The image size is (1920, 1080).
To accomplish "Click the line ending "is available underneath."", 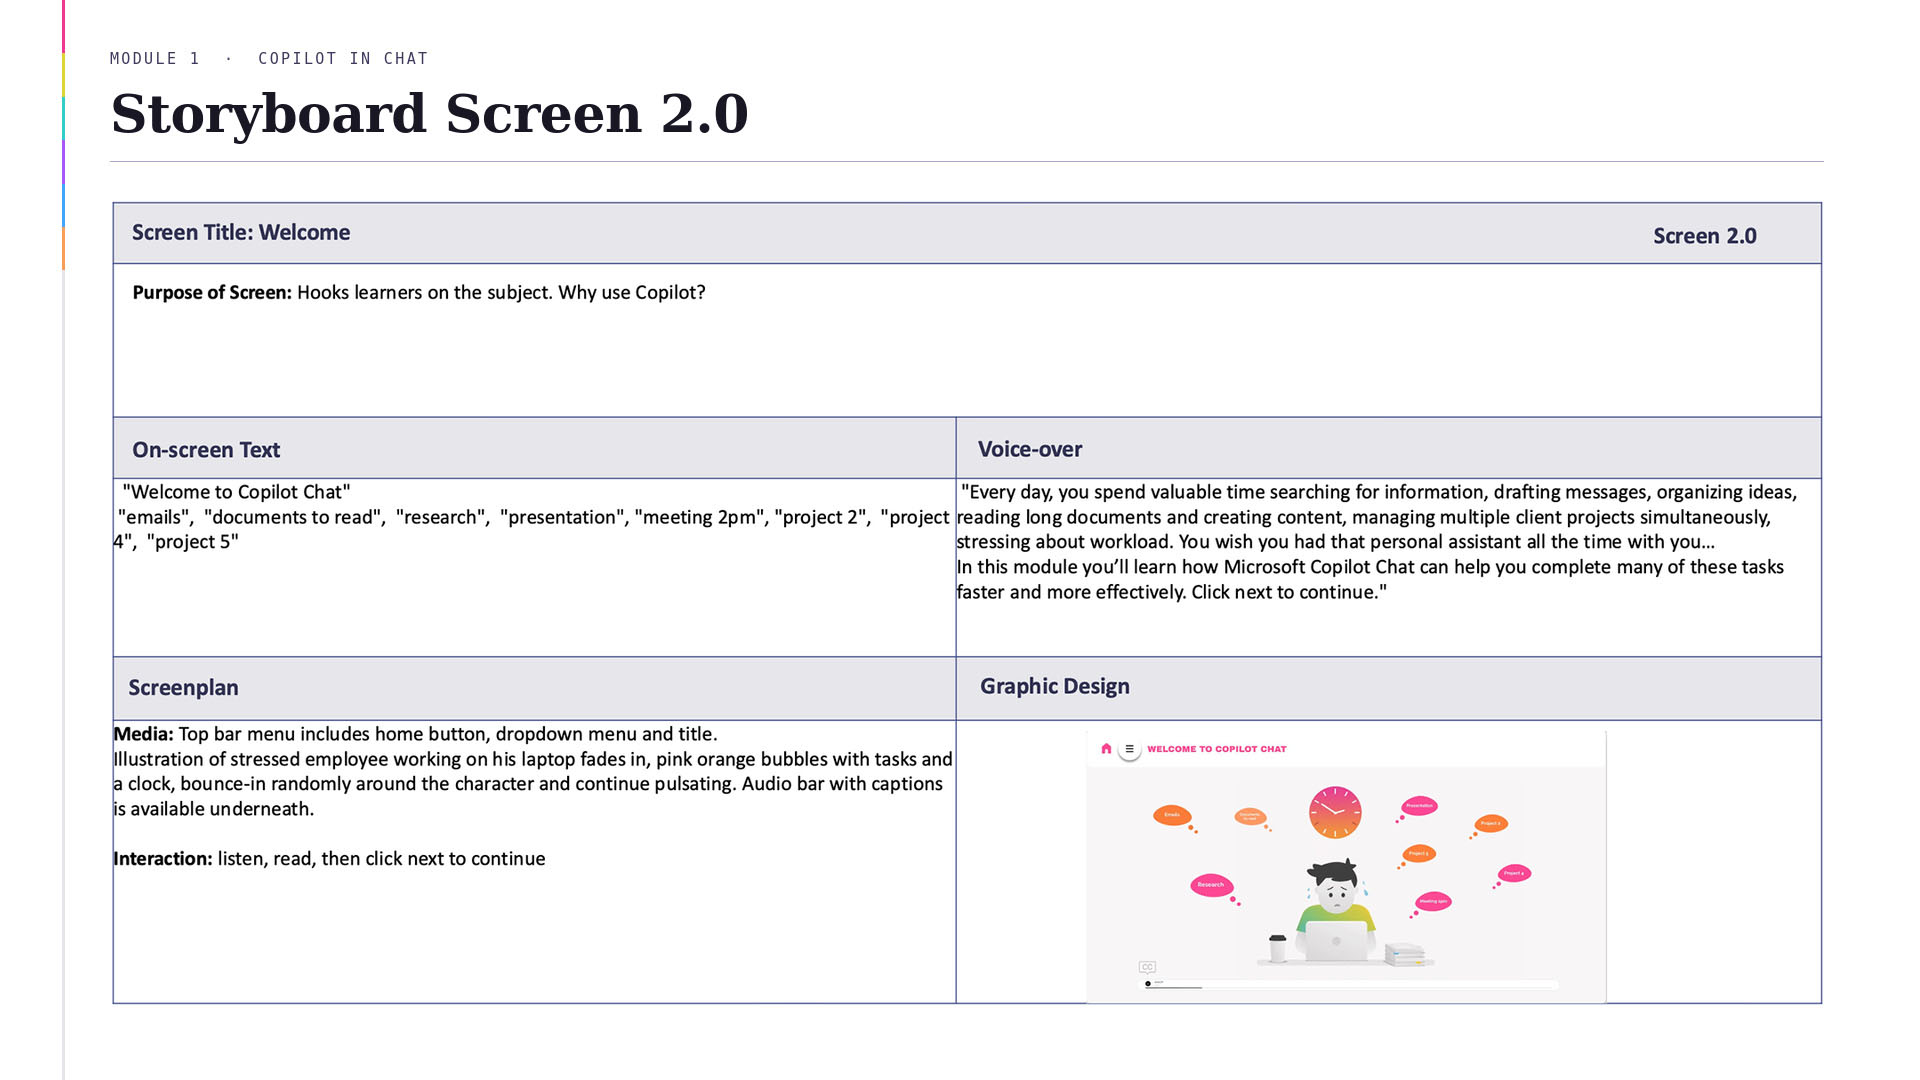I will tap(214, 809).
